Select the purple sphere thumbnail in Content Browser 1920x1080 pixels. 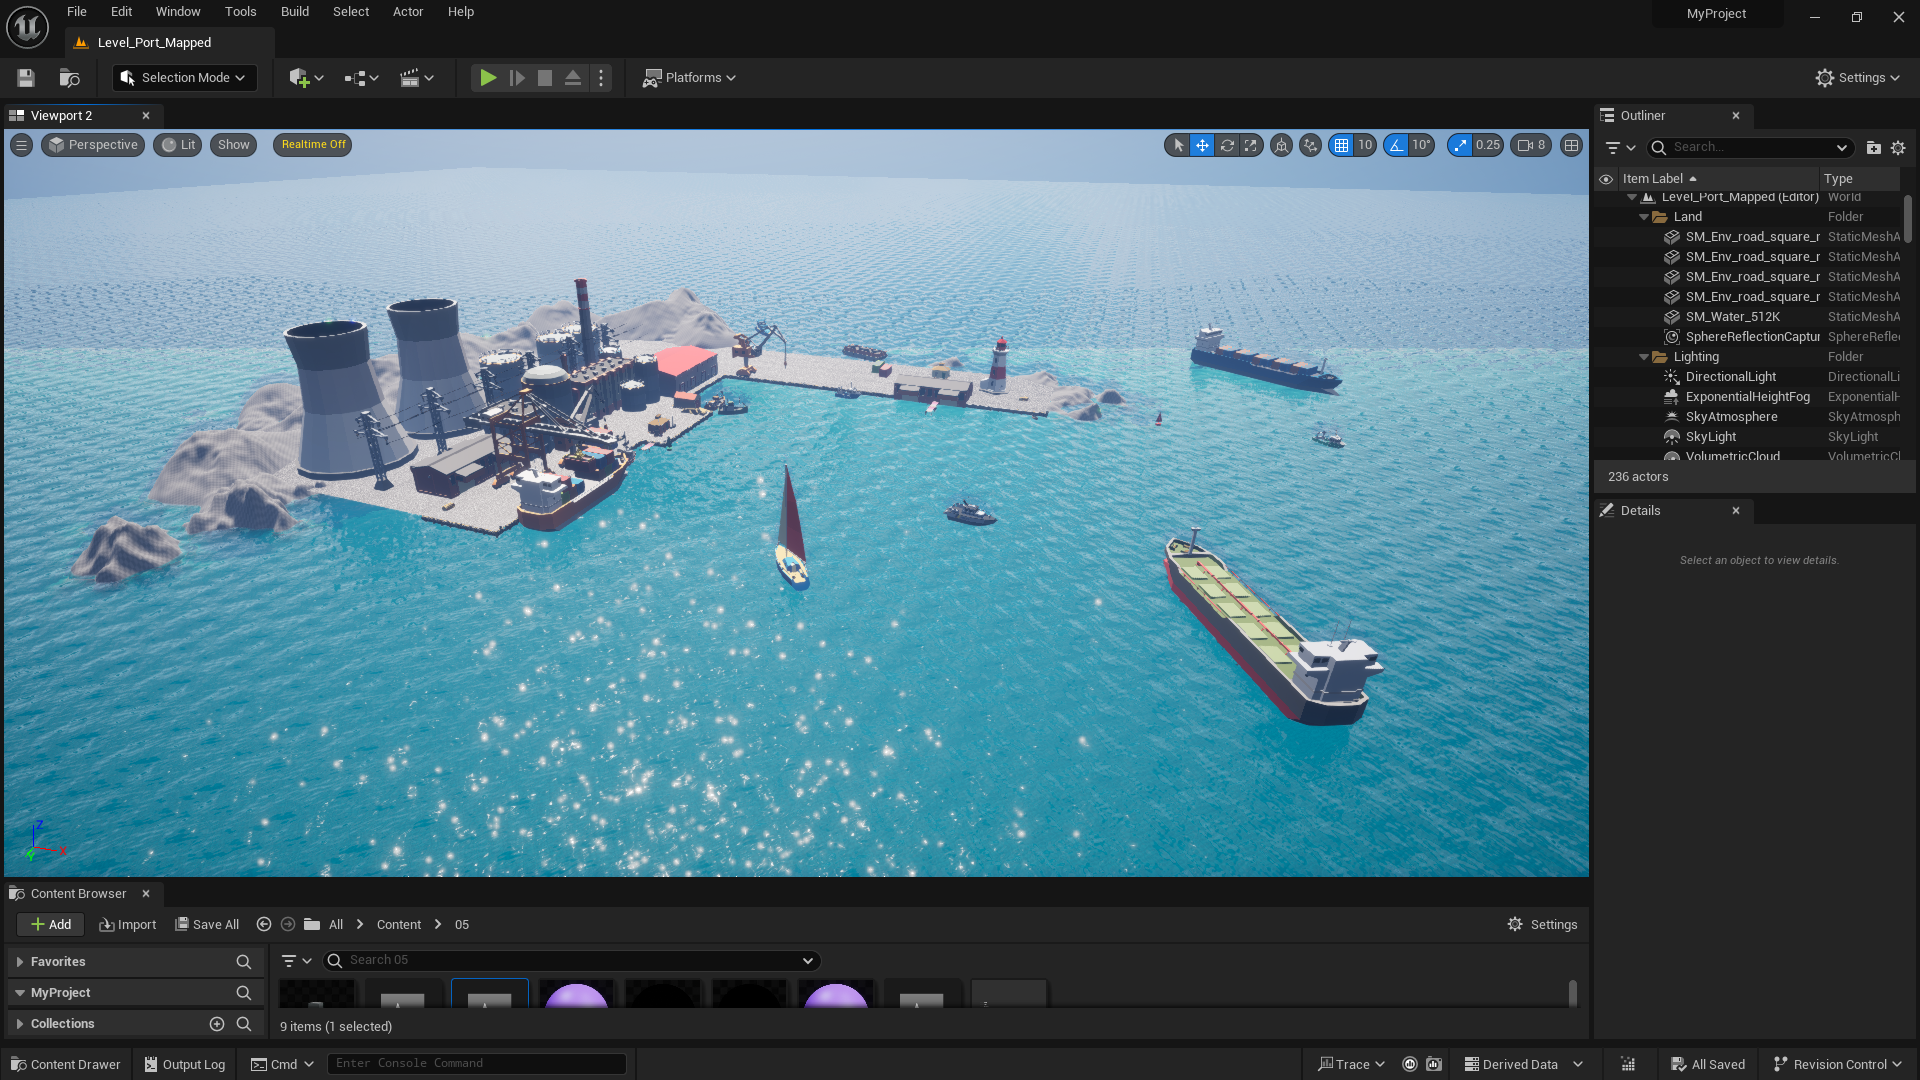point(577,996)
